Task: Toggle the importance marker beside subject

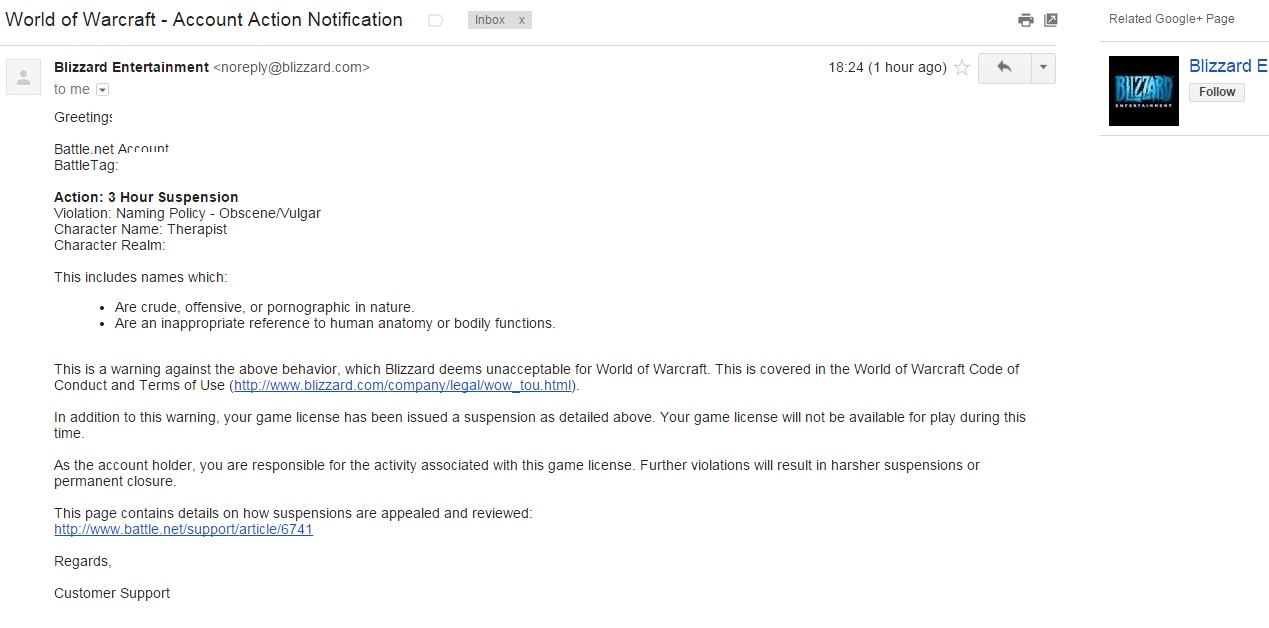Action: click(435, 20)
